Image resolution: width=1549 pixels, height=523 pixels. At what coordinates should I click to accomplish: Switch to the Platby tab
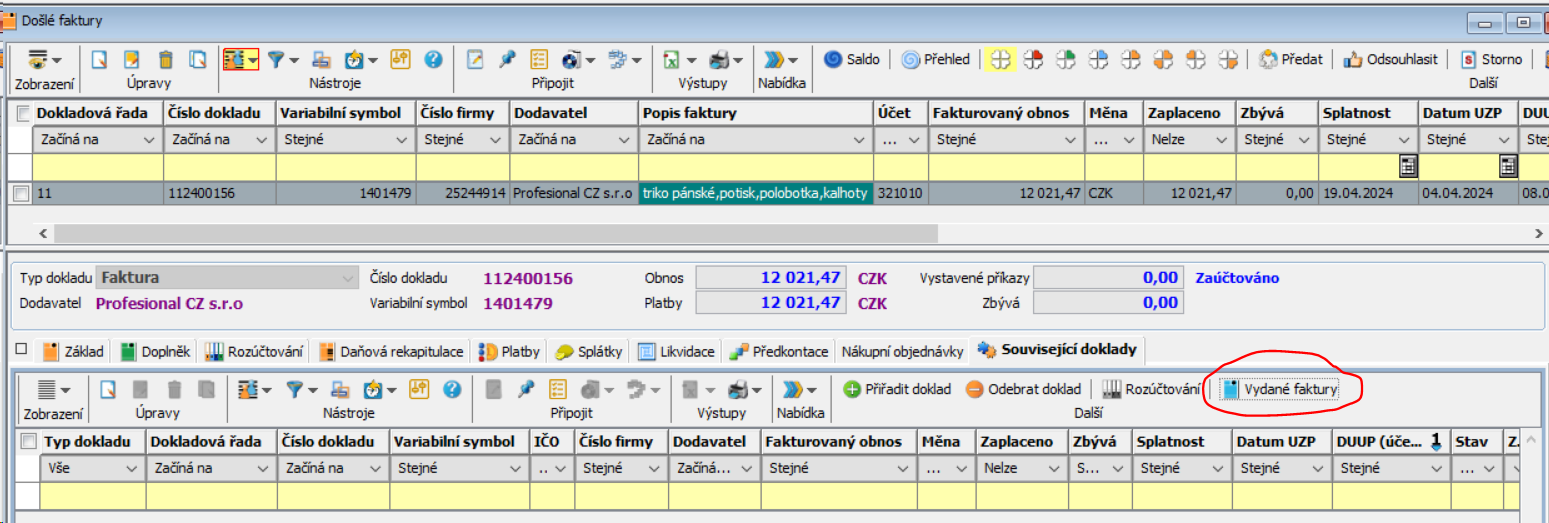click(x=510, y=351)
